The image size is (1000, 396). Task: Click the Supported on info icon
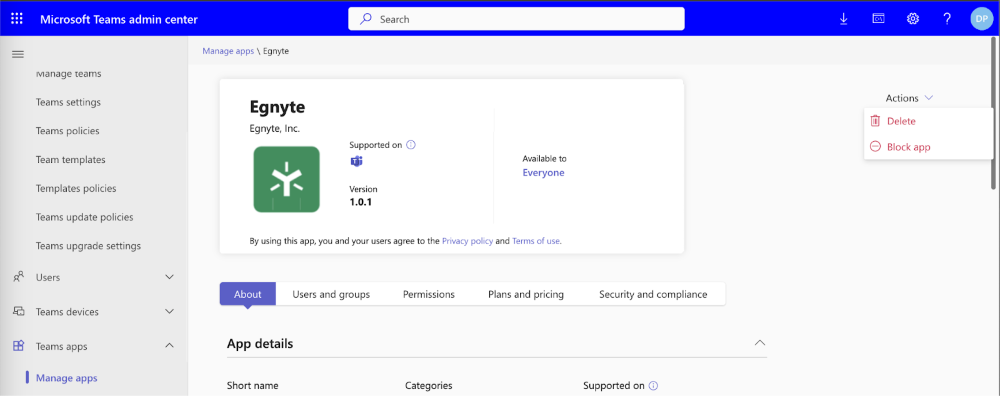click(x=411, y=145)
